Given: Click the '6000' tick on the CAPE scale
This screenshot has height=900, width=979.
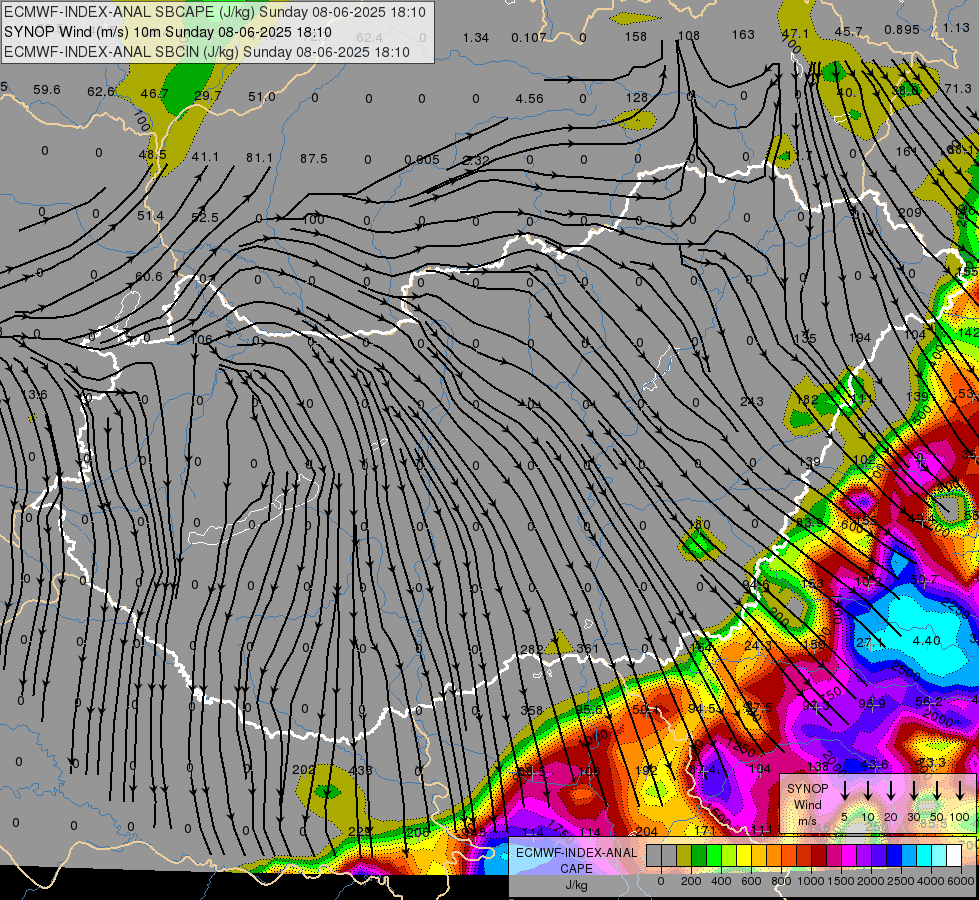Looking at the screenshot, I should [x=962, y=881].
